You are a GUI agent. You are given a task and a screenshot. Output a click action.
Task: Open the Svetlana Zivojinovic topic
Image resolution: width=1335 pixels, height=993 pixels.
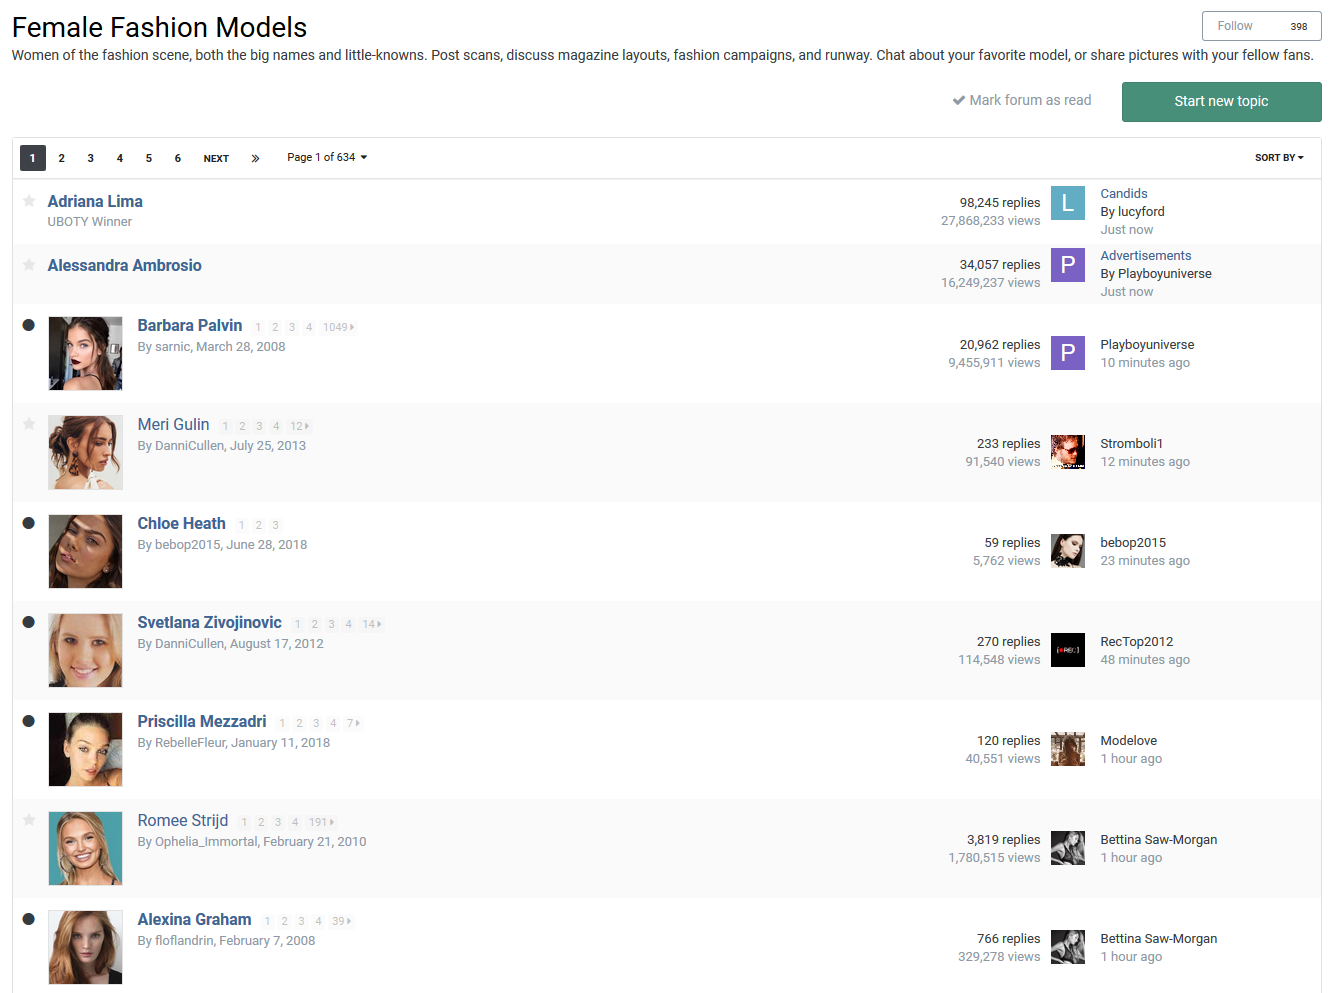tap(209, 622)
